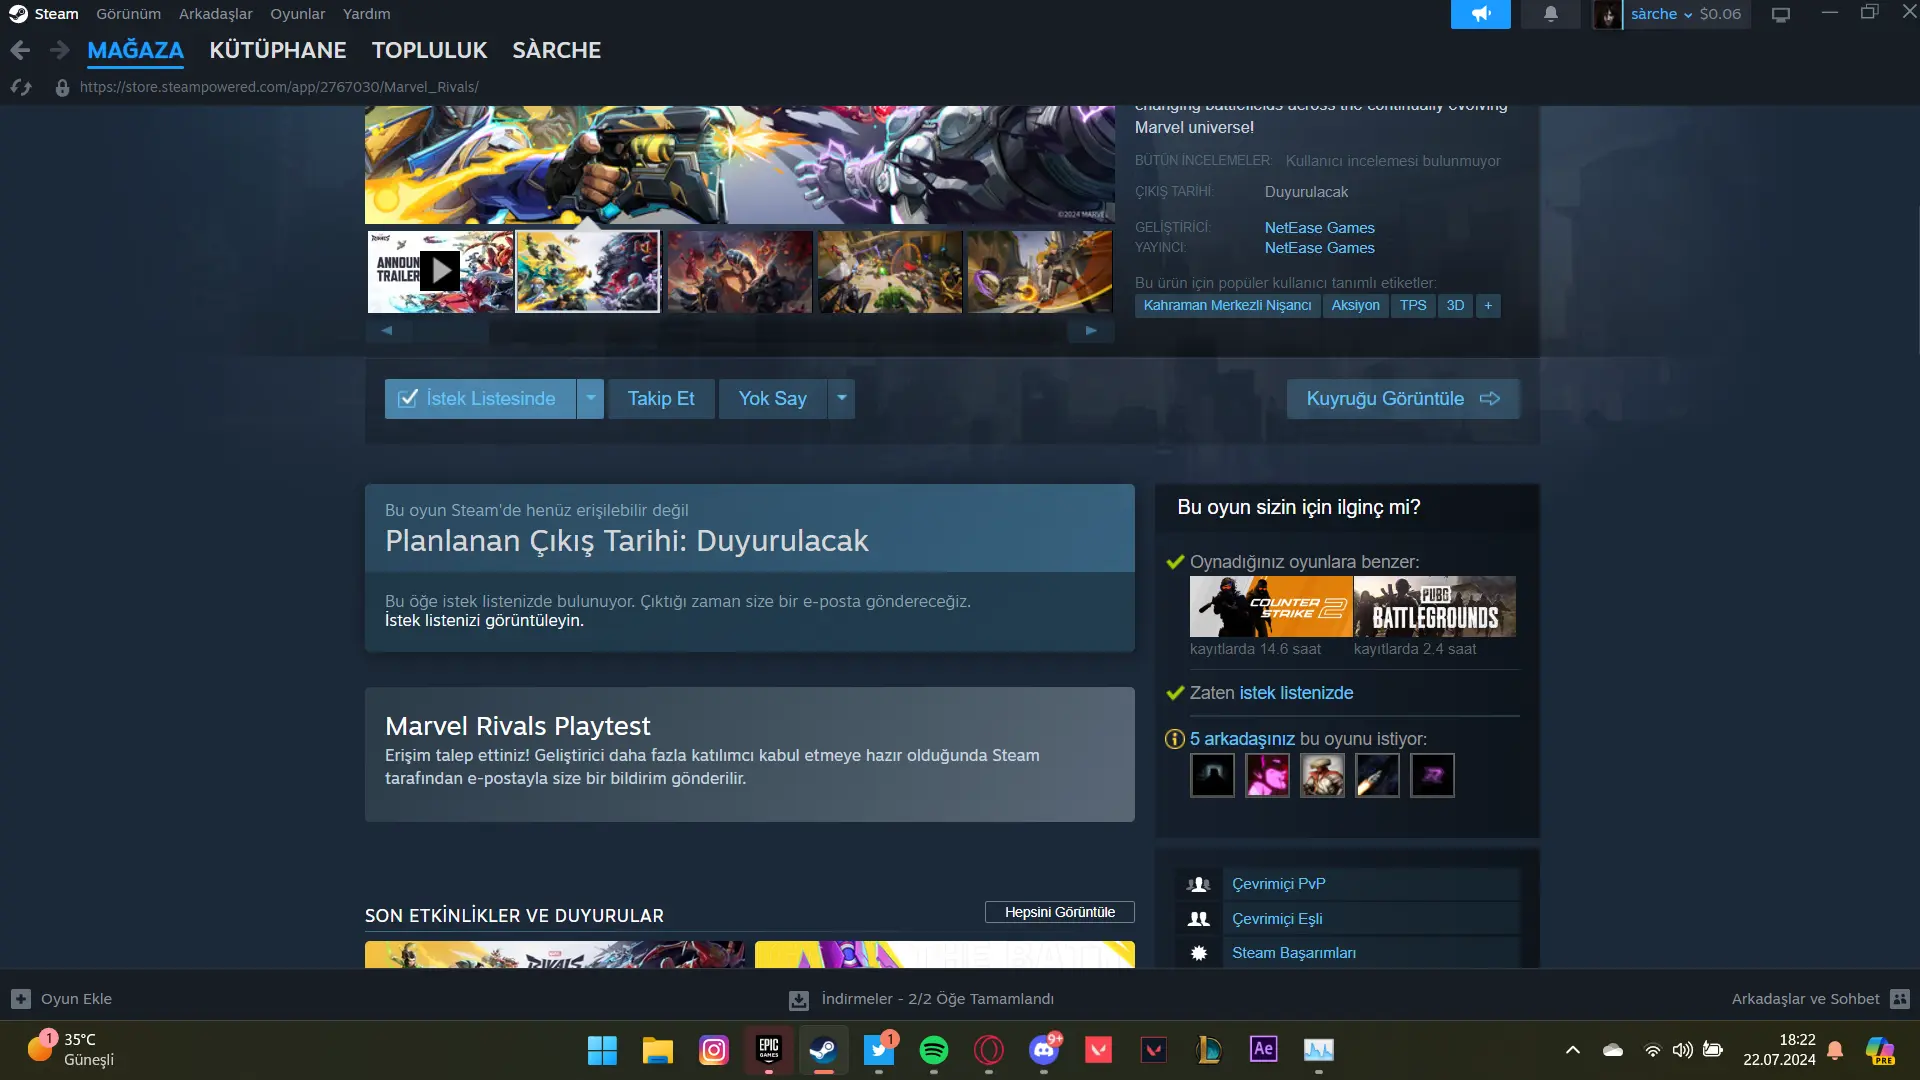Reload the store page with refresh icon

click(x=21, y=87)
